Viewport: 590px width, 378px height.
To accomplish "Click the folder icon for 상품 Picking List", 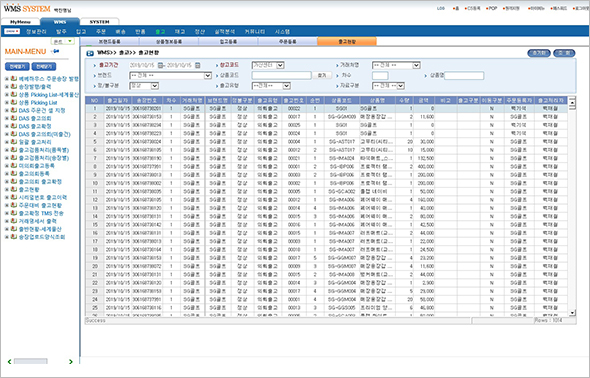I will click(x=14, y=102).
